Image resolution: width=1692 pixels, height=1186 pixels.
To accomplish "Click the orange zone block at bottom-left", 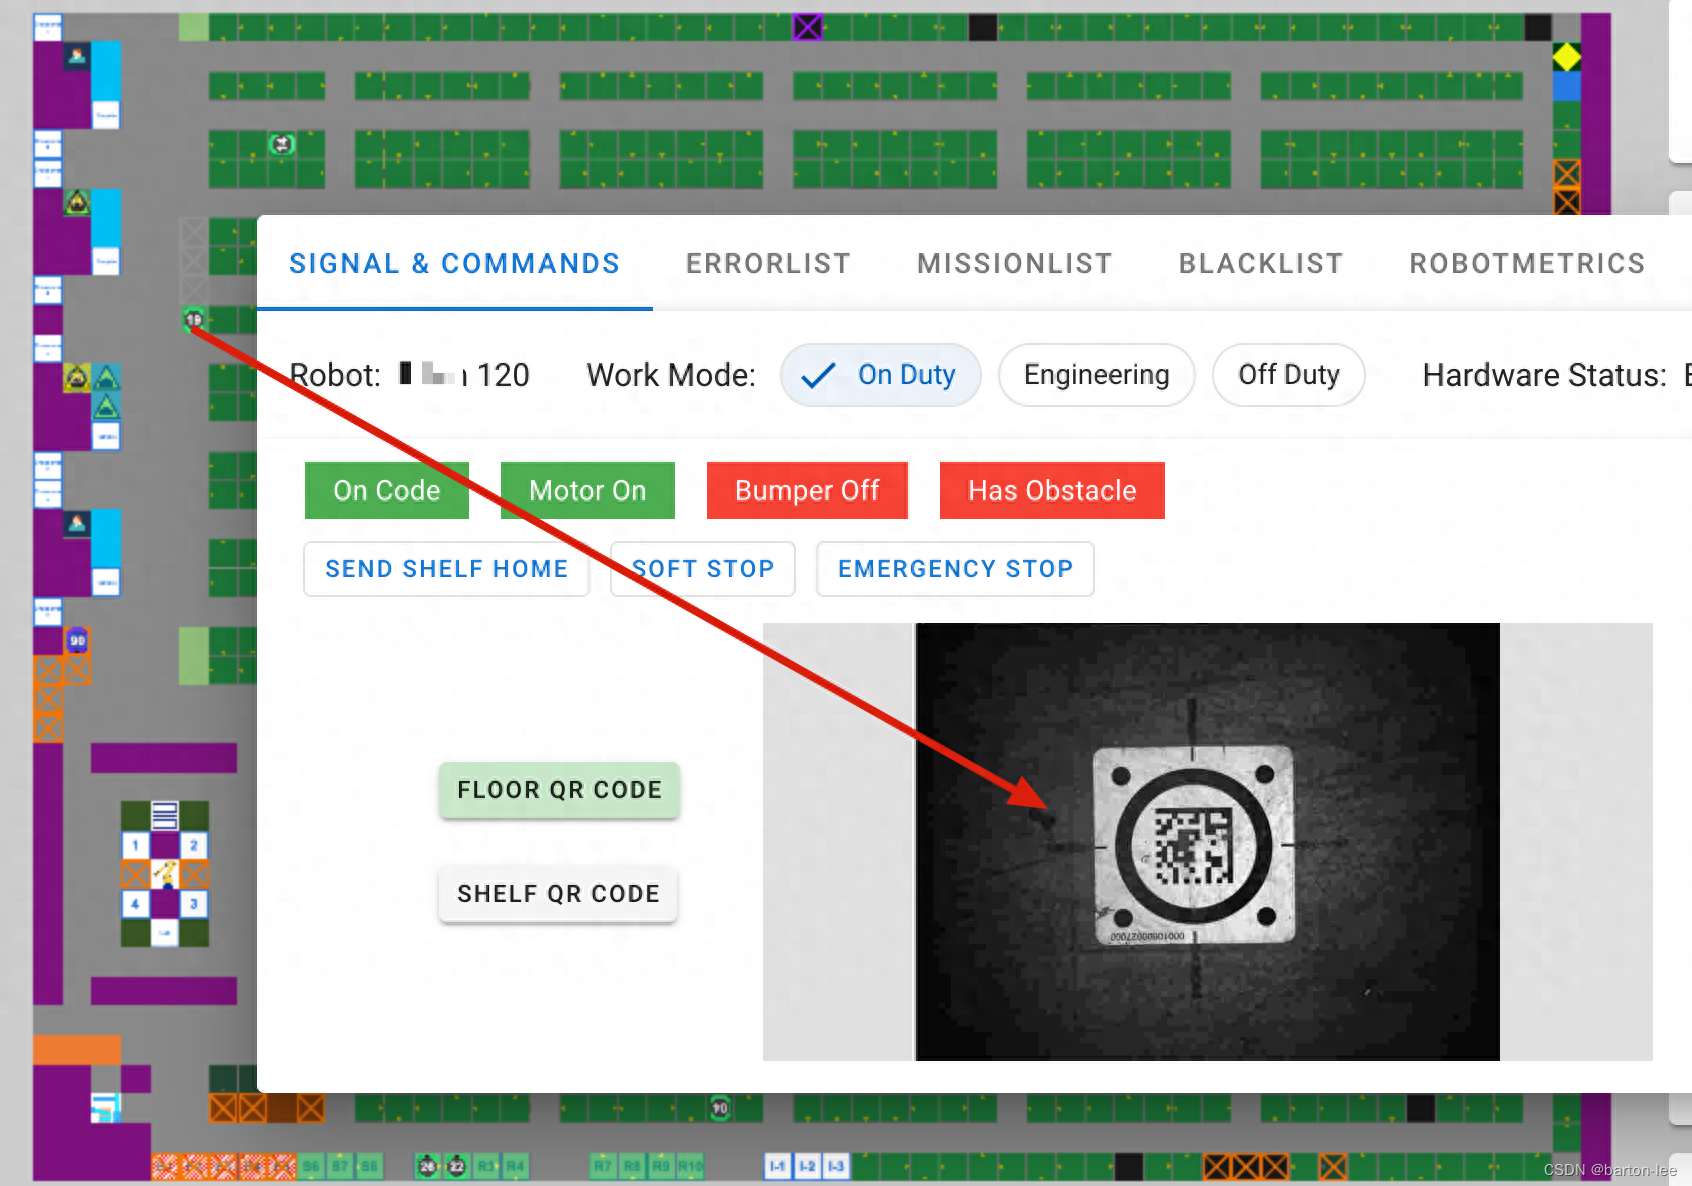I will [x=77, y=1050].
